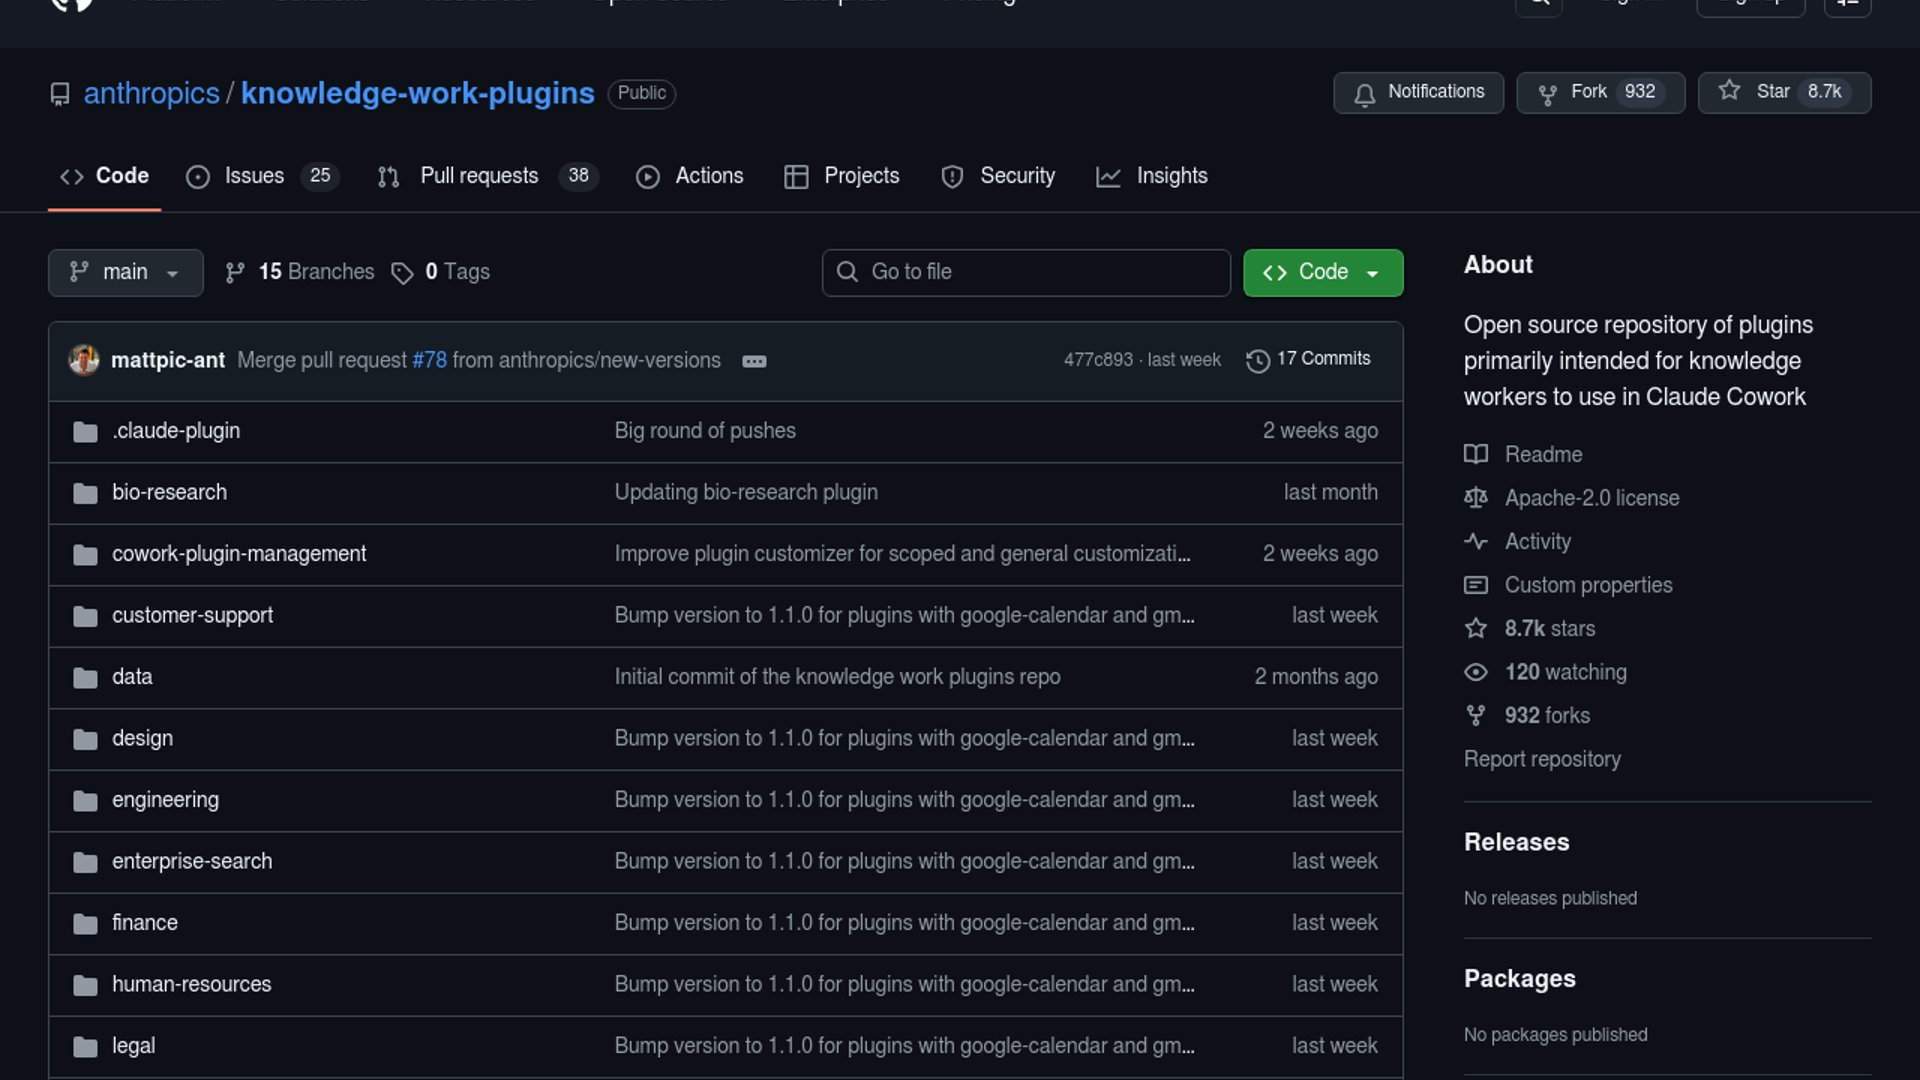1920x1080 pixels.
Task: Fork the repository via fork icon
Action: pos(1548,94)
